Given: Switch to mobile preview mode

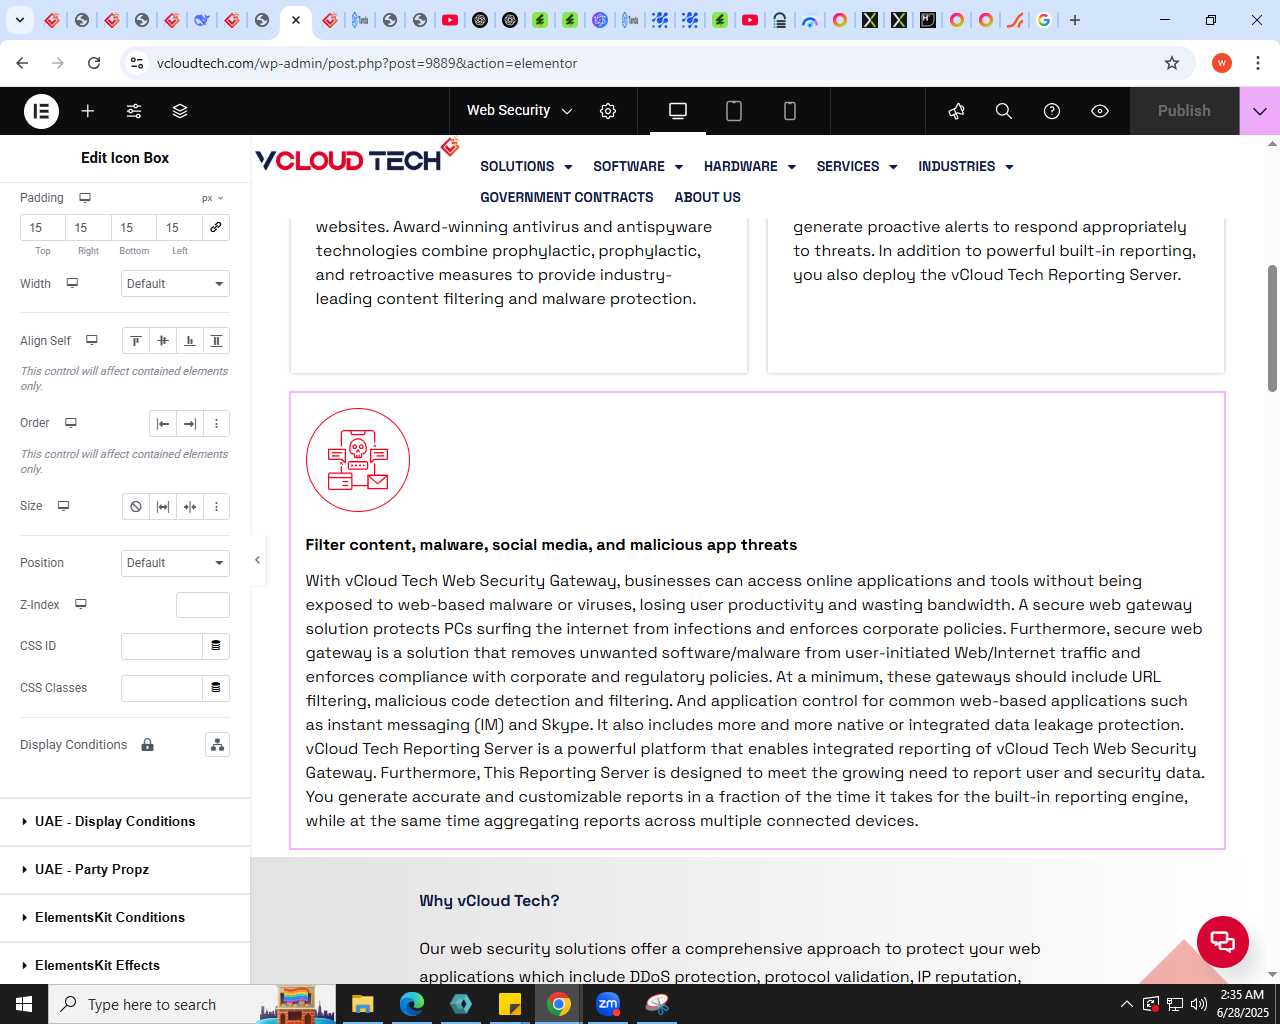Looking at the screenshot, I should [790, 111].
